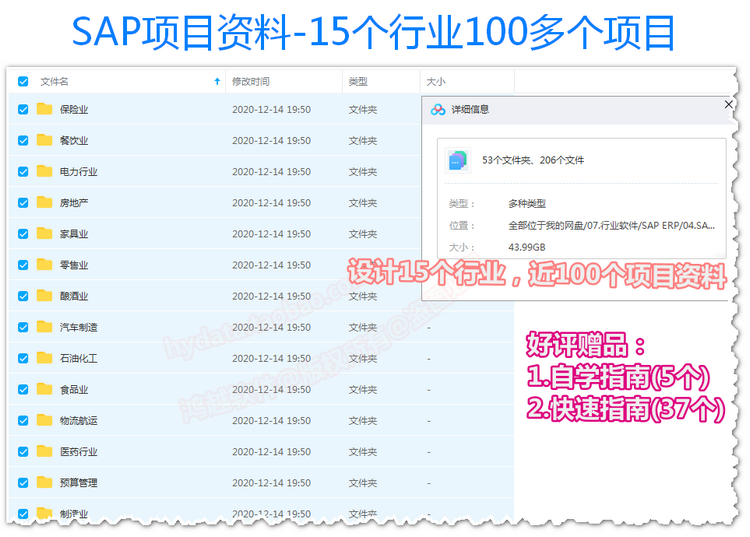The height and width of the screenshot is (537, 750).
Task: Click the sort arrow in 文件名 column
Action: tap(217, 81)
